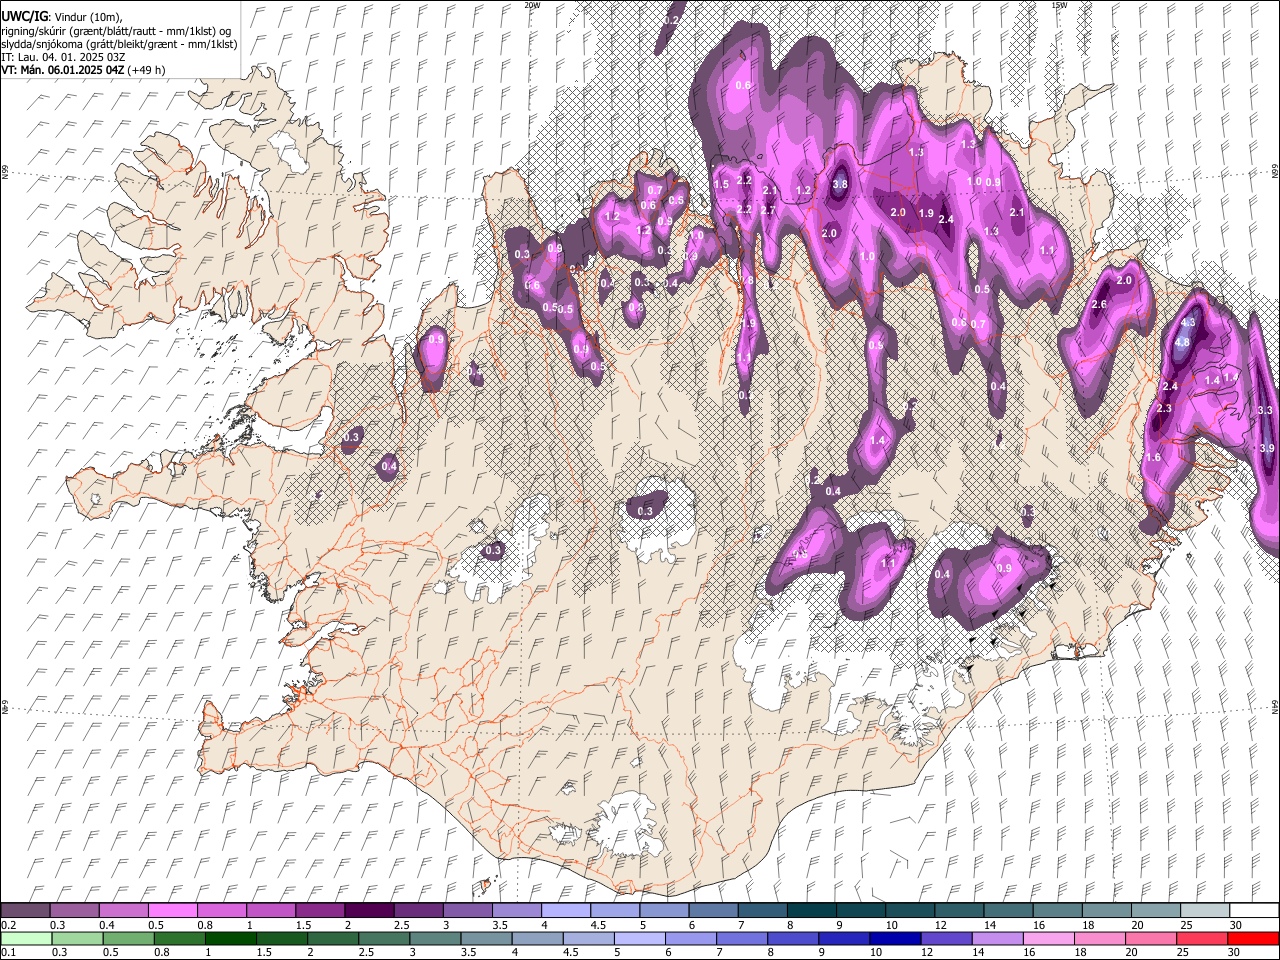
Task: Click the 'VT: Mán. 06.01.2025 04Z (+49 h)' line
Action: 83,70
